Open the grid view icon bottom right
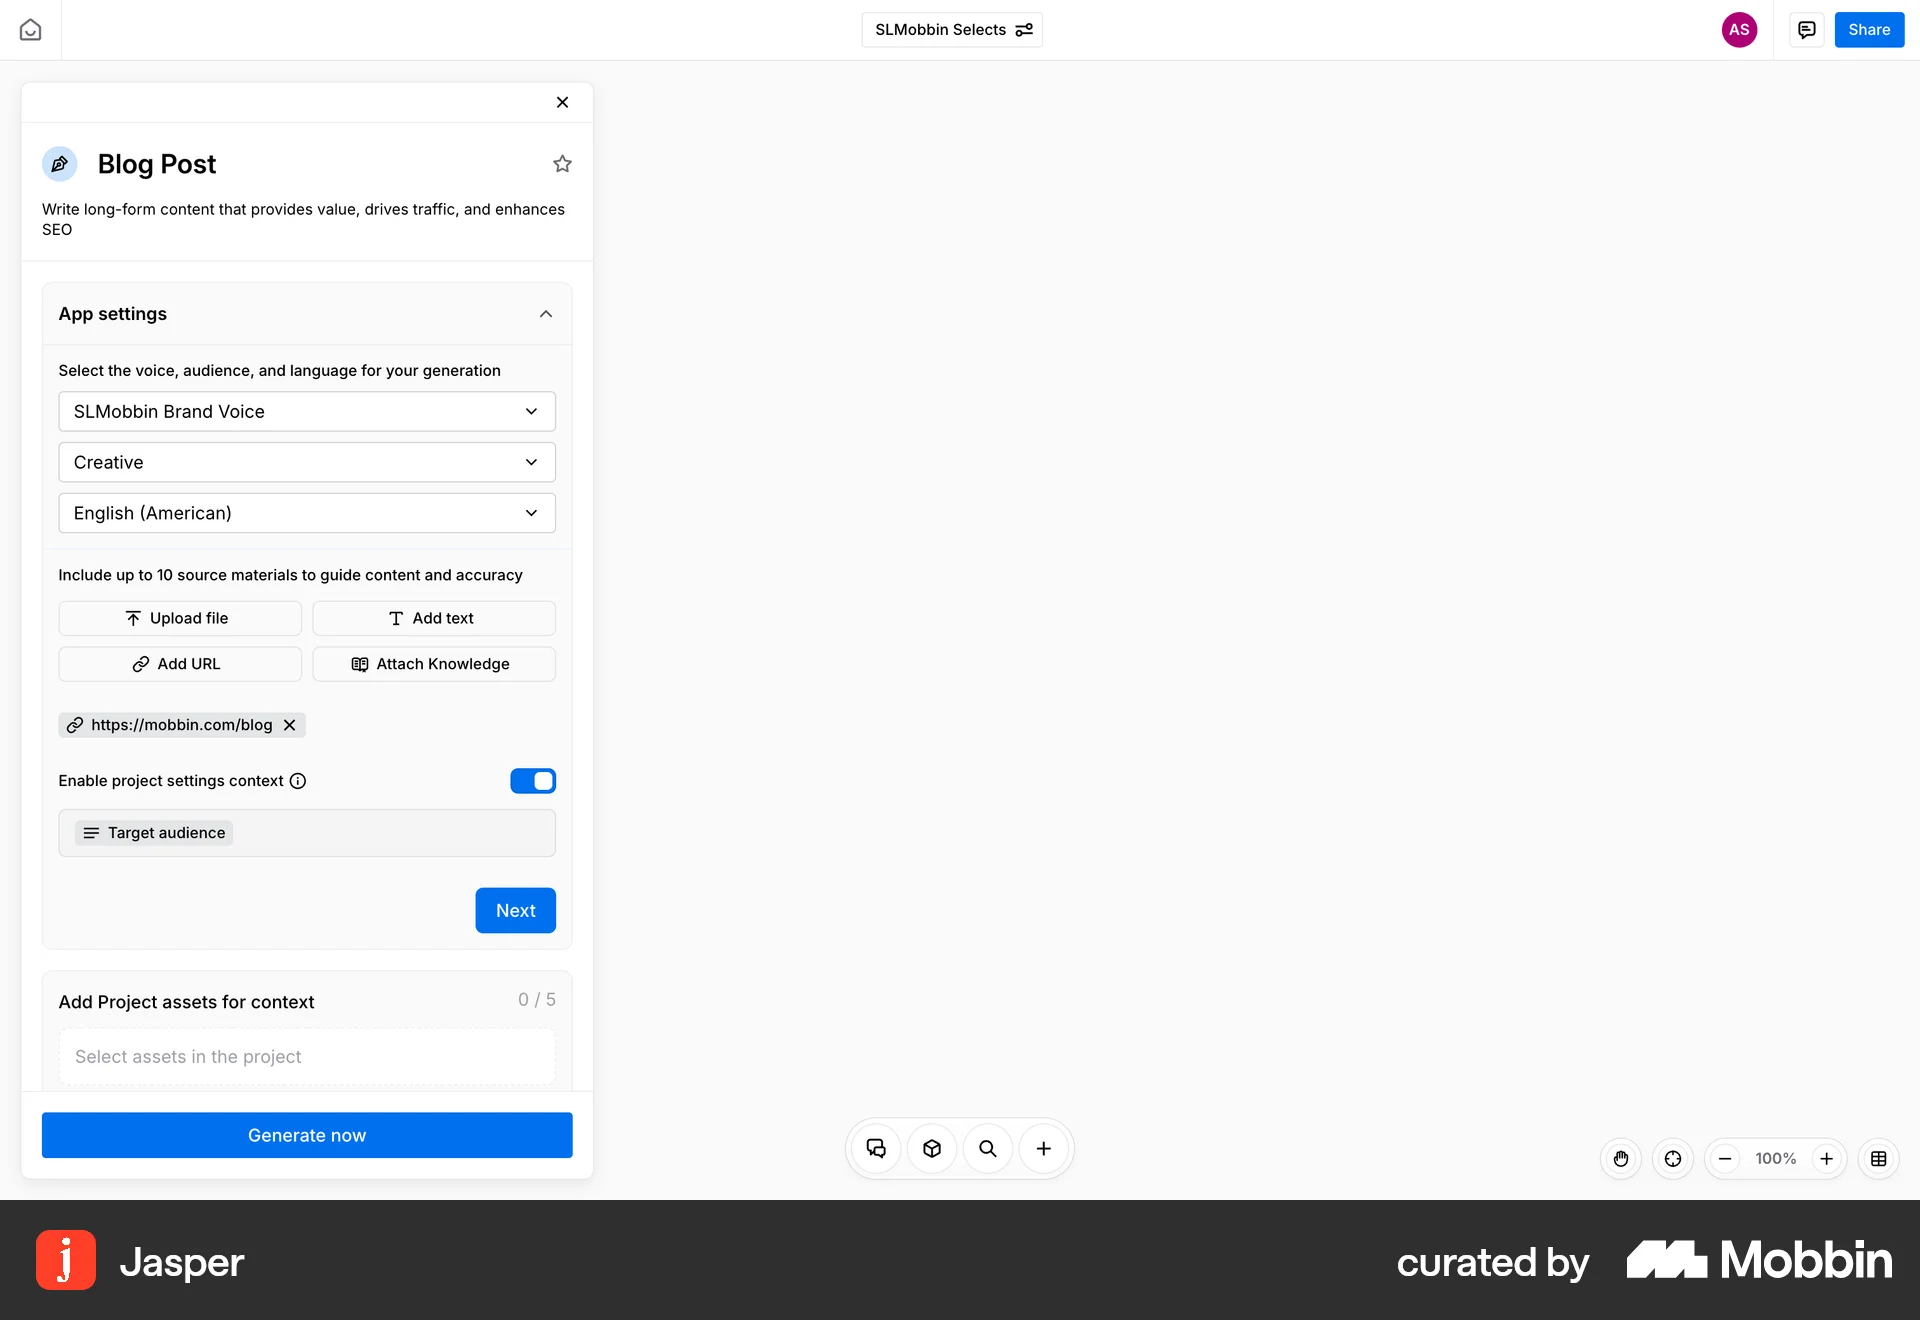 click(1878, 1158)
